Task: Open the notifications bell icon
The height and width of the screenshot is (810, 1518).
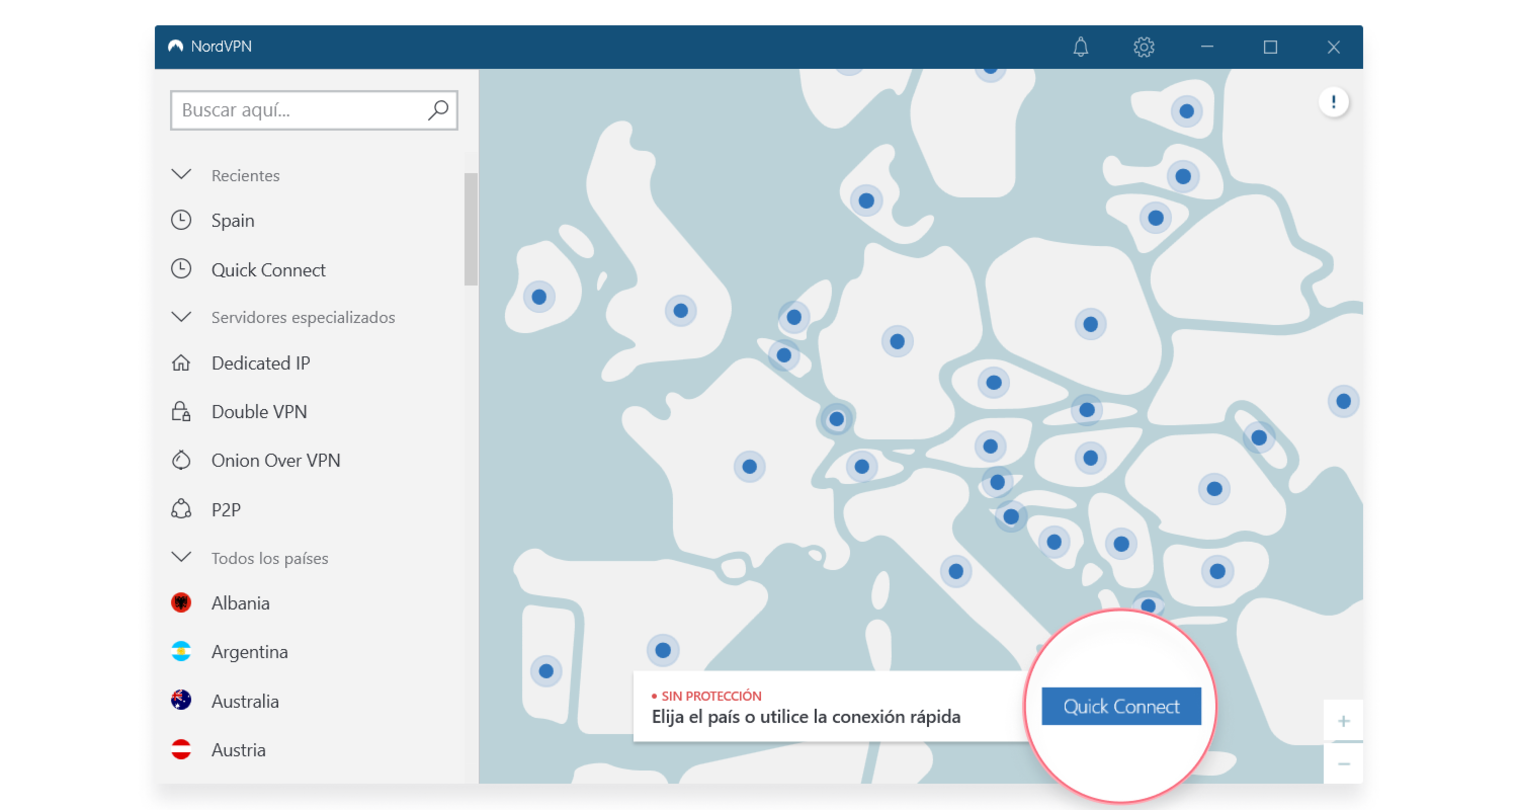Action: (1081, 47)
